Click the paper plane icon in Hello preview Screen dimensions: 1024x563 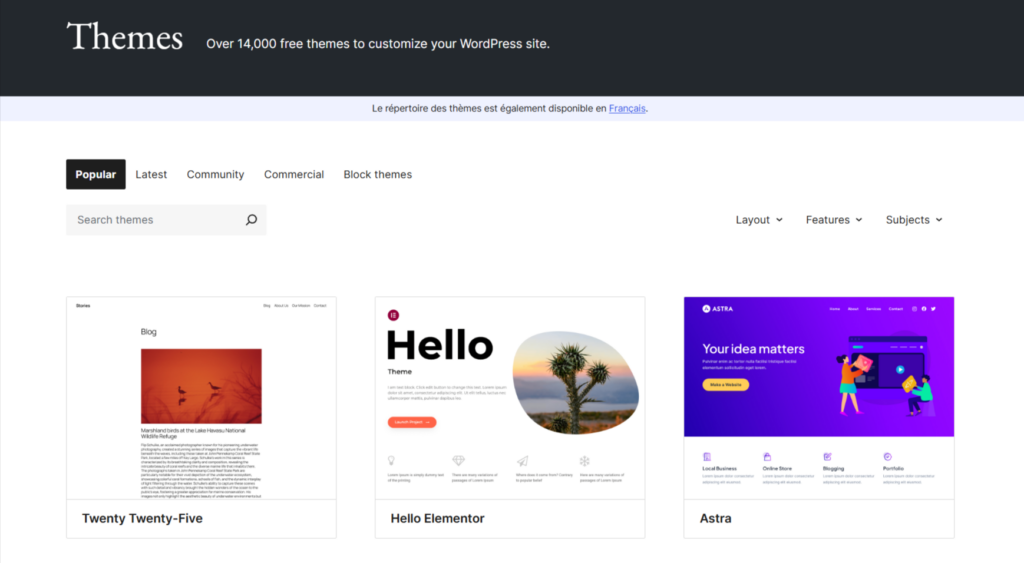521,461
